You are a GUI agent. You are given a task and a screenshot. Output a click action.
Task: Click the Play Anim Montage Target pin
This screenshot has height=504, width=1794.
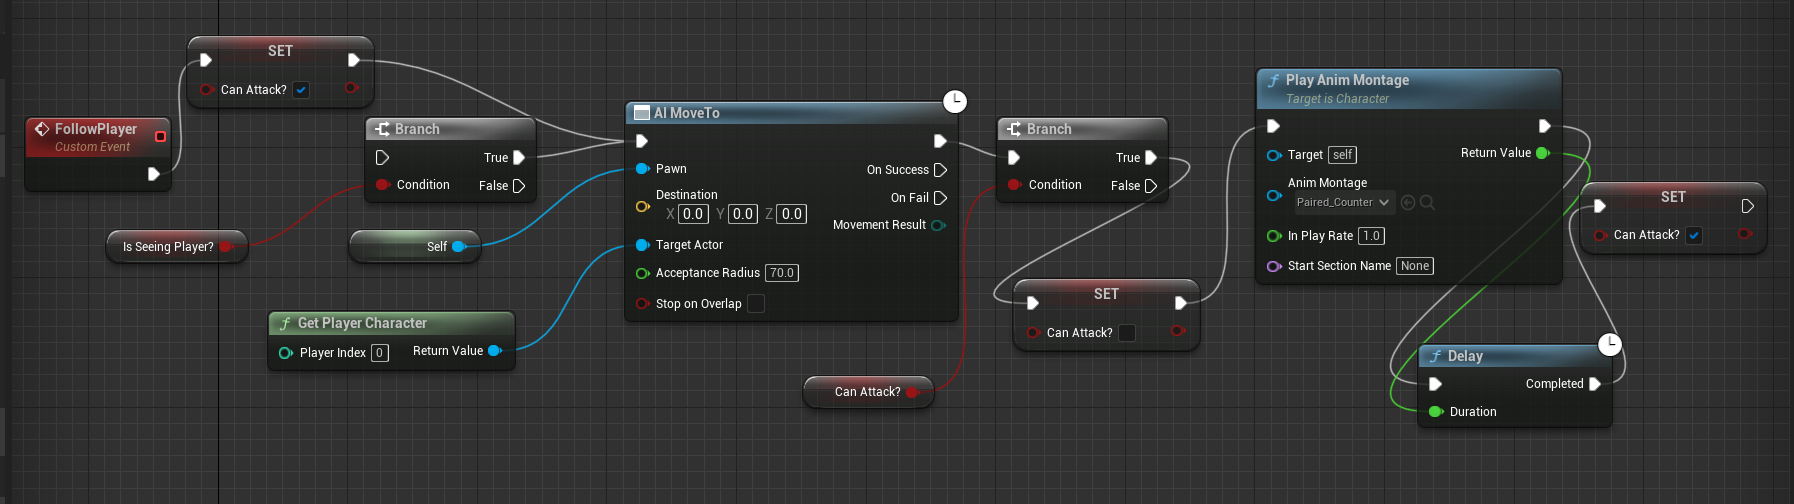[1274, 155]
